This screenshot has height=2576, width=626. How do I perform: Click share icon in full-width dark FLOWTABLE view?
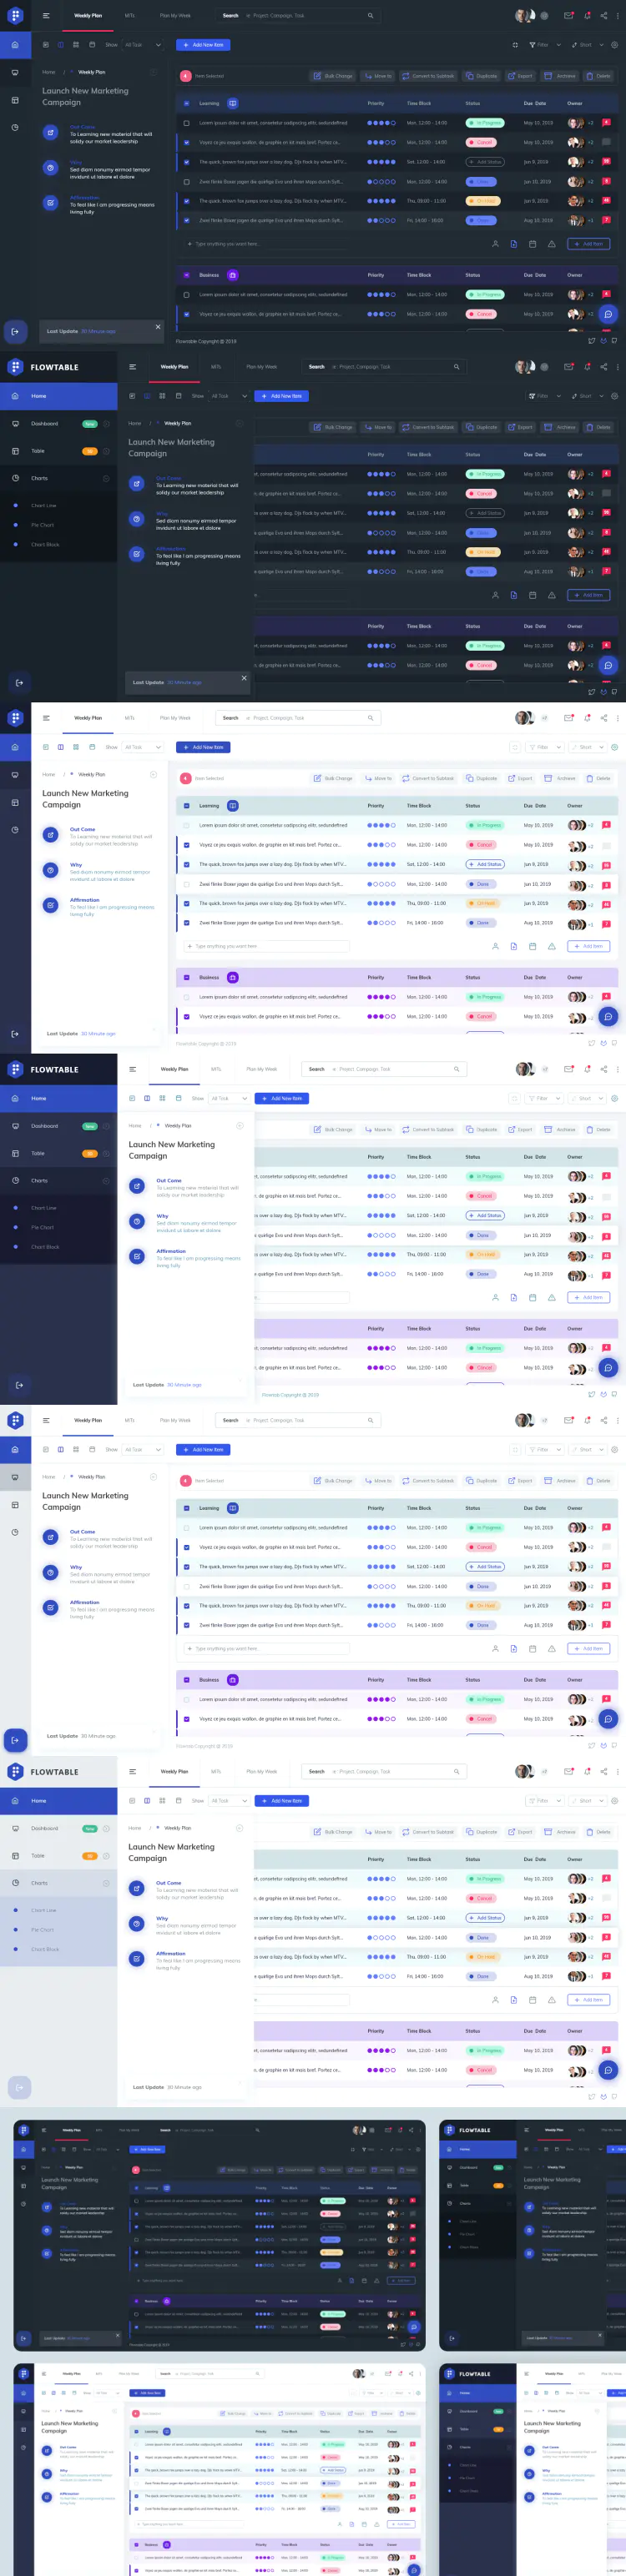tap(603, 366)
